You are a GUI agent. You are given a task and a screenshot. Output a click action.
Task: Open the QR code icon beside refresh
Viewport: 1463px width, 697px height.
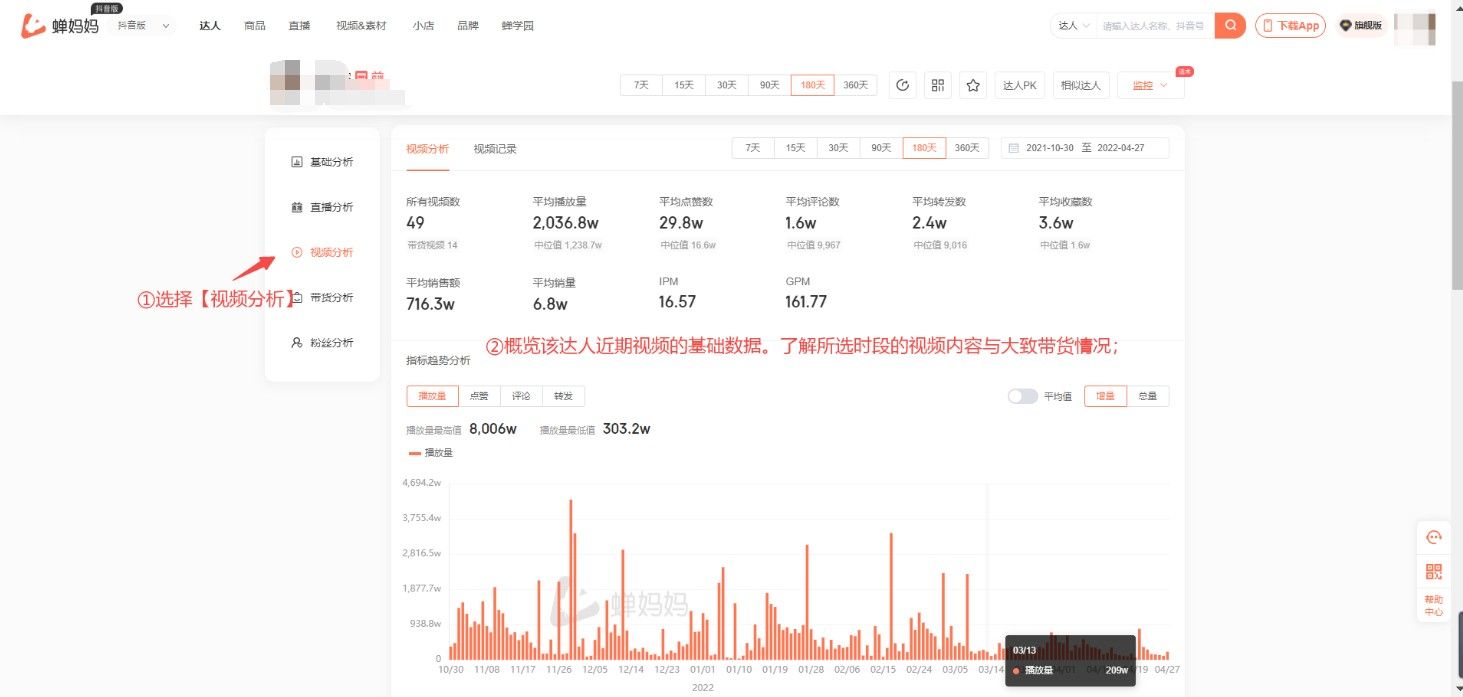coord(937,85)
